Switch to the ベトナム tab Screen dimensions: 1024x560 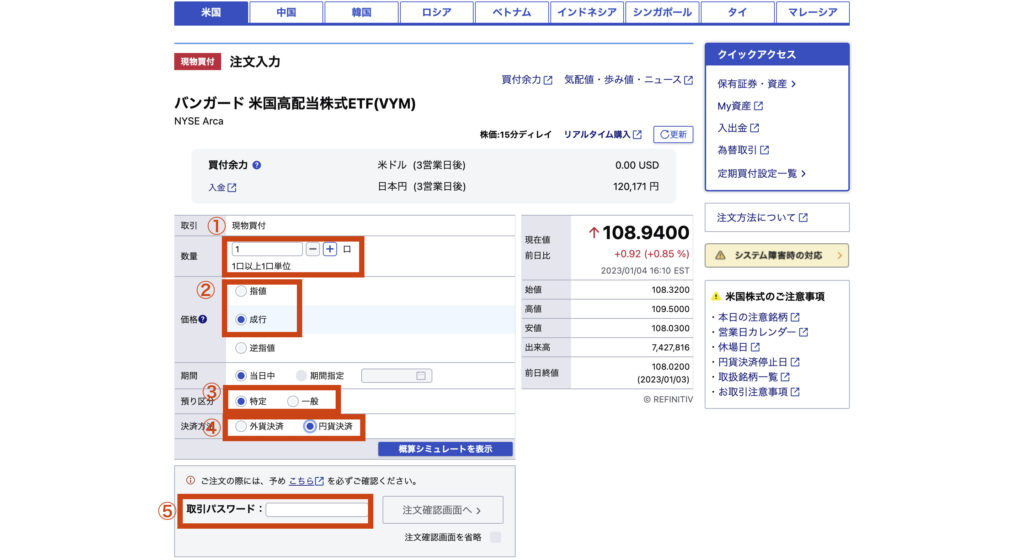(511, 12)
